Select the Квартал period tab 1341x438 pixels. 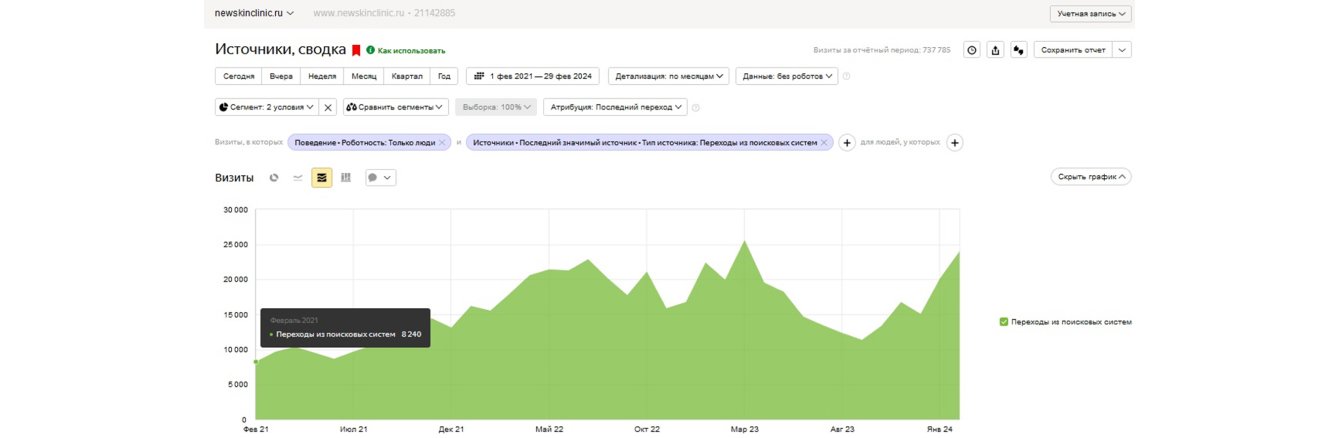pyautogui.click(x=407, y=76)
